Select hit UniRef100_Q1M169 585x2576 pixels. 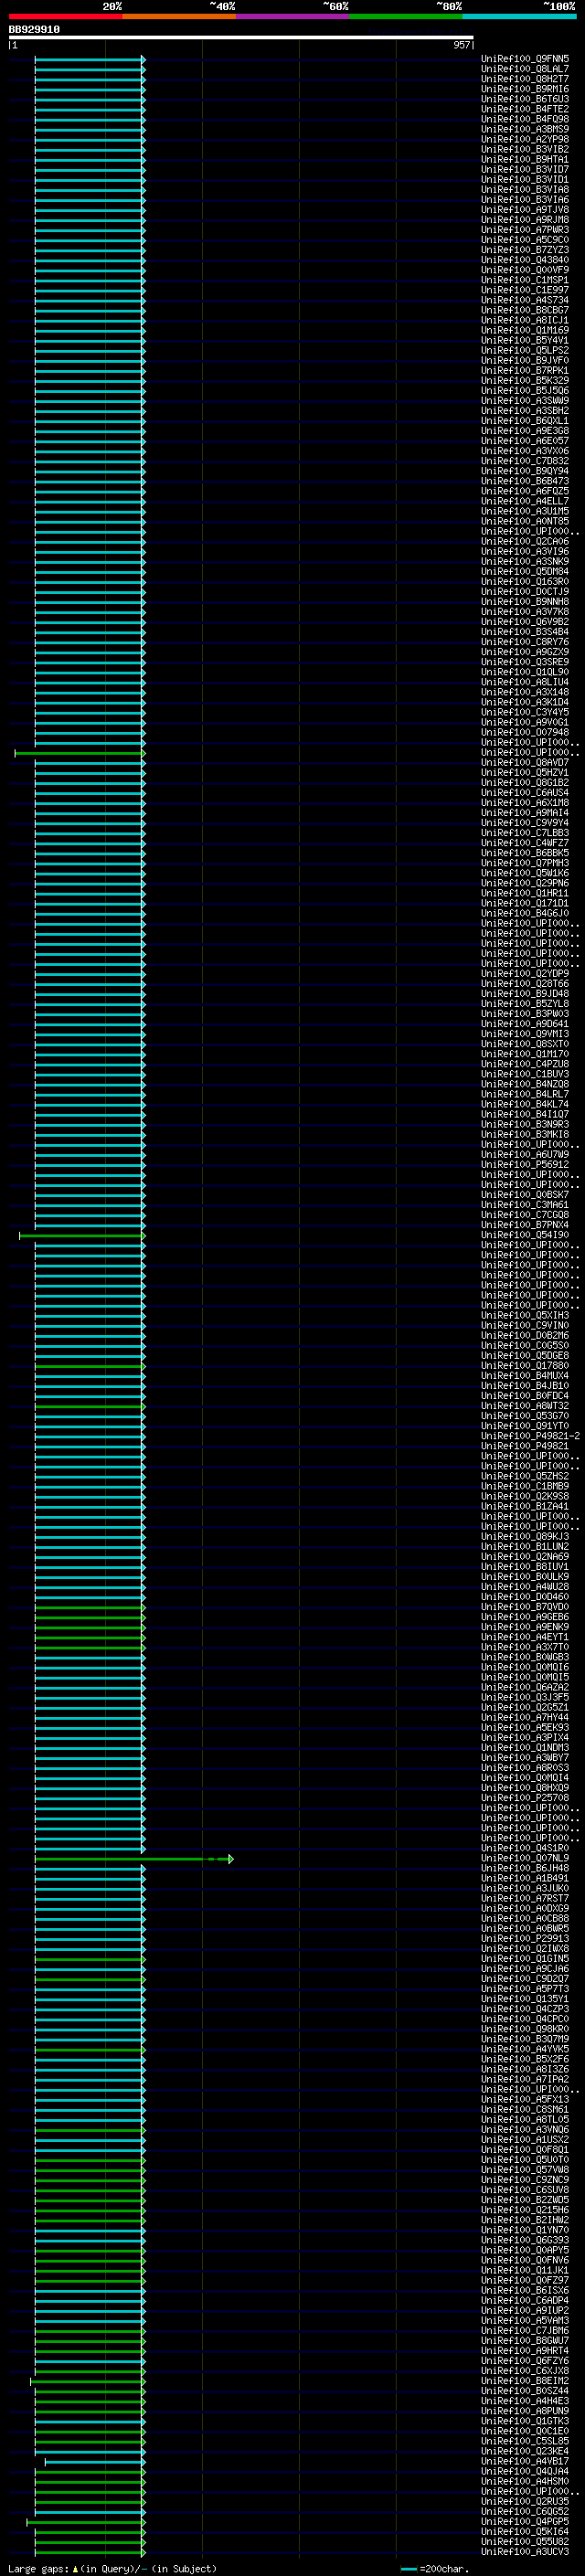pyautogui.click(x=525, y=330)
